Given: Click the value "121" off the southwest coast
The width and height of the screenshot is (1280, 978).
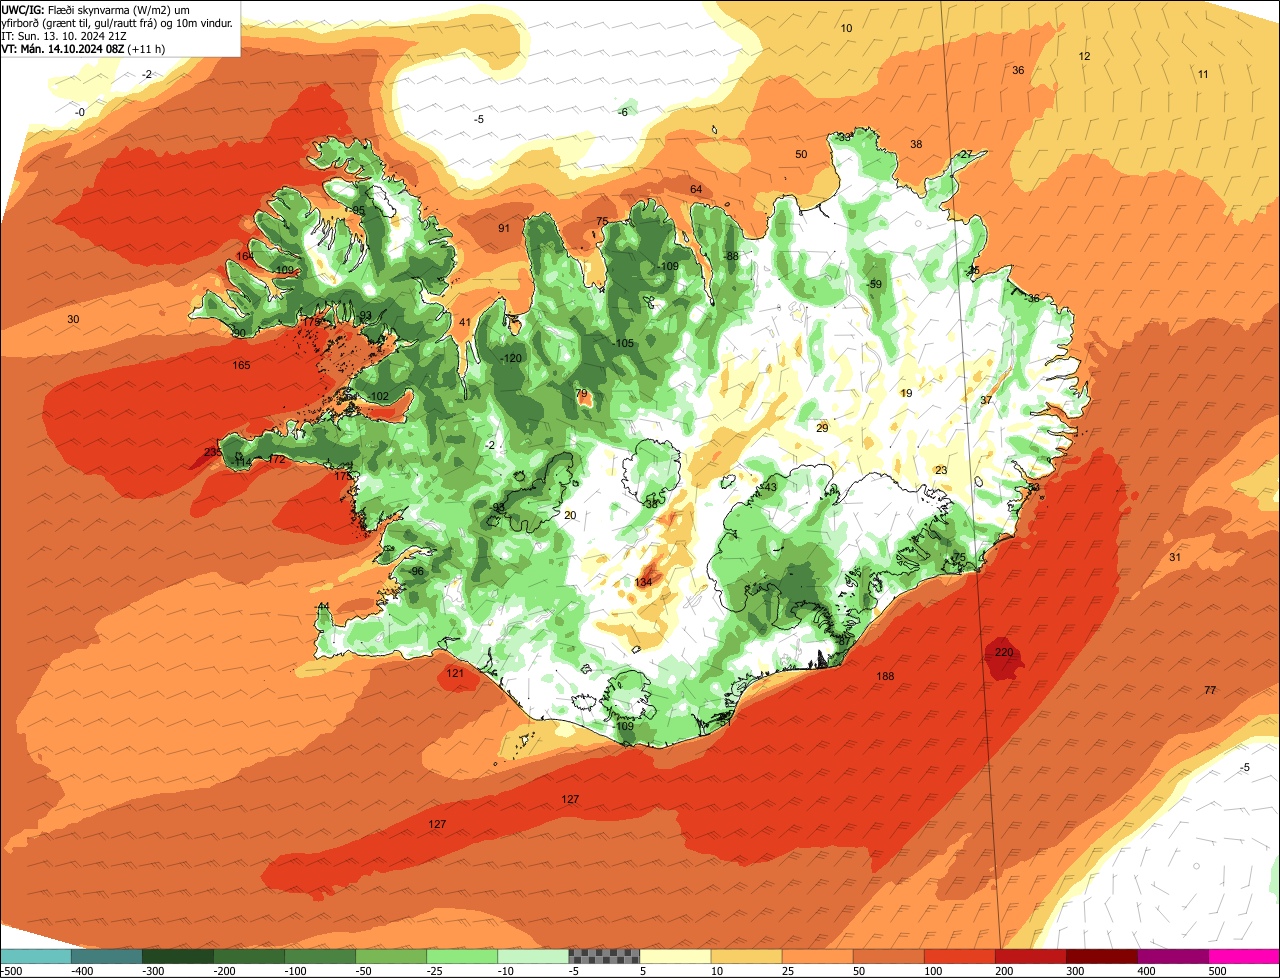Looking at the screenshot, I should click(x=455, y=674).
